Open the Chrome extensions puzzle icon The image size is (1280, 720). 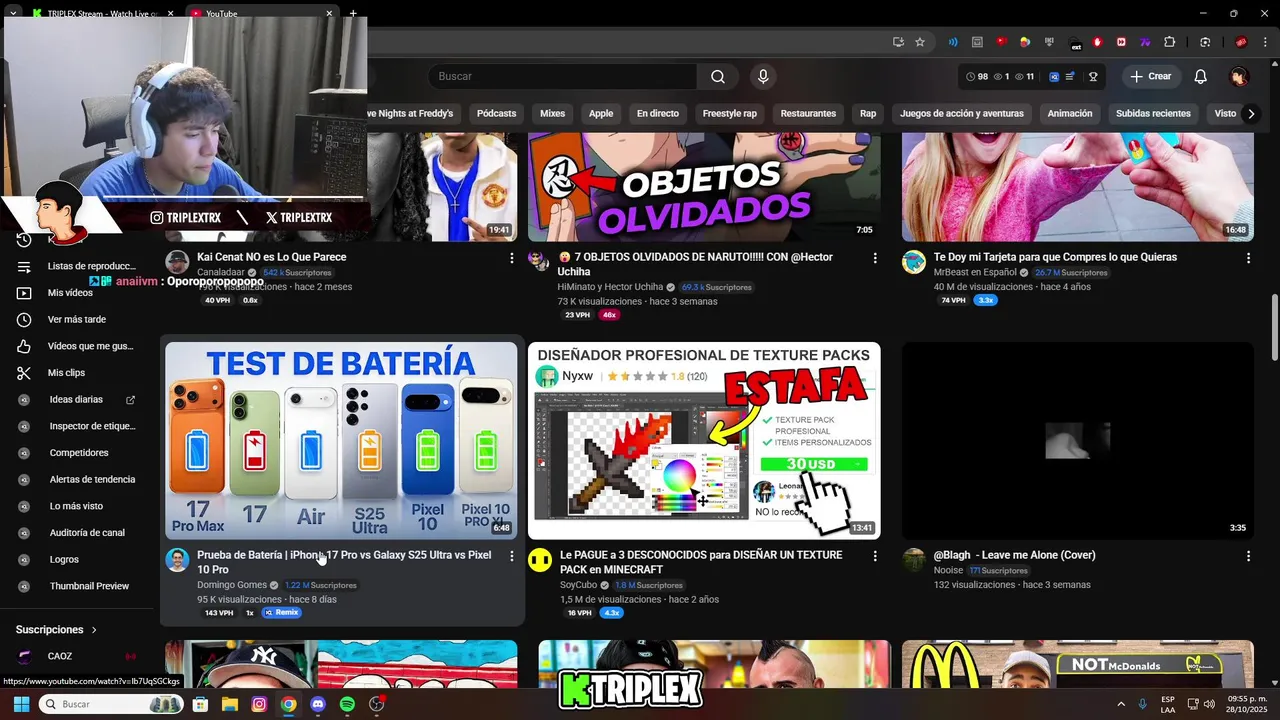1169,42
